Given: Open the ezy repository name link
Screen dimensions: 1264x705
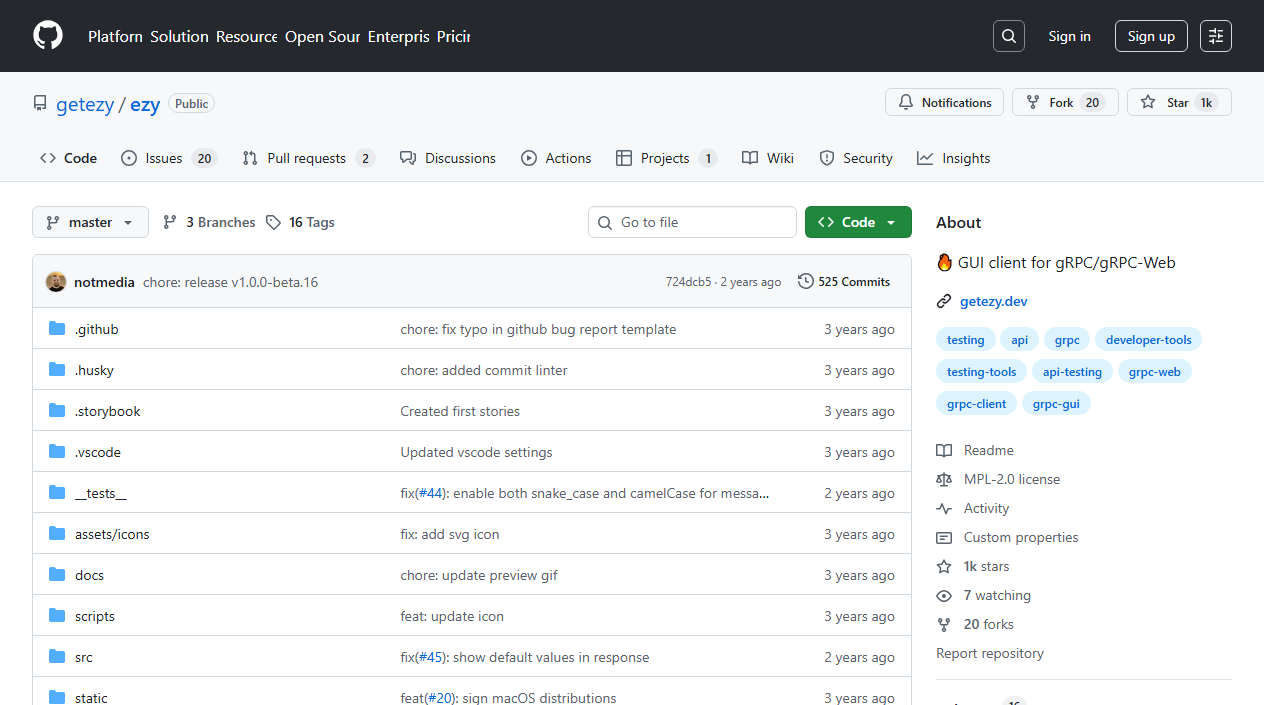Looking at the screenshot, I should coord(145,104).
